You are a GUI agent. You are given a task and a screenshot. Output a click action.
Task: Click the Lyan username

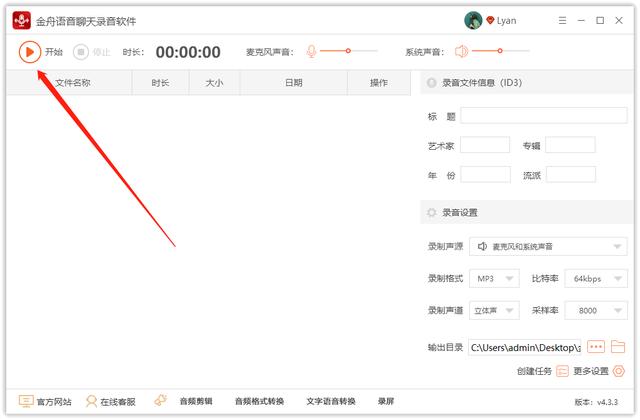[507, 20]
